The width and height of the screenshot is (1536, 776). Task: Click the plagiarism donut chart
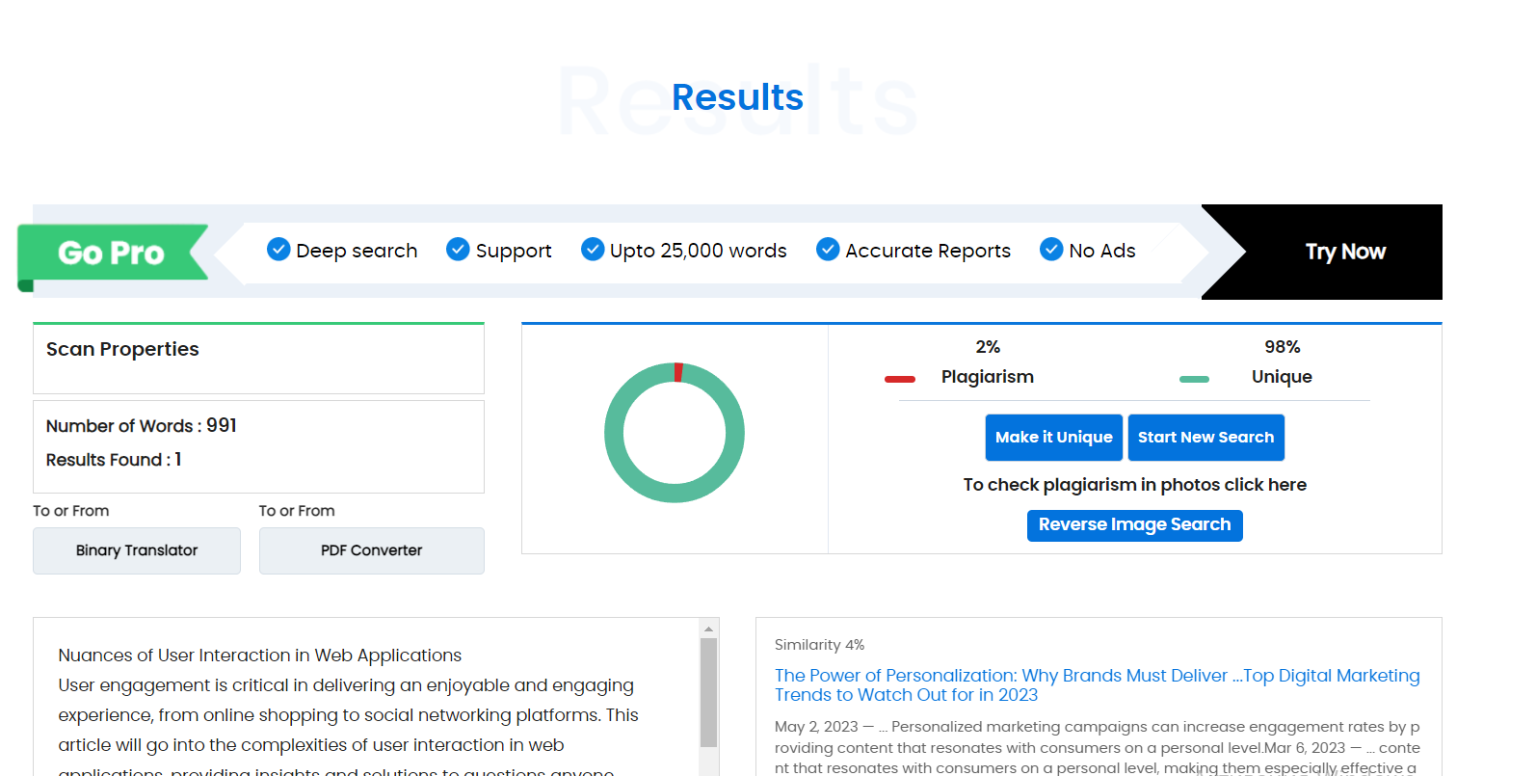click(x=674, y=431)
